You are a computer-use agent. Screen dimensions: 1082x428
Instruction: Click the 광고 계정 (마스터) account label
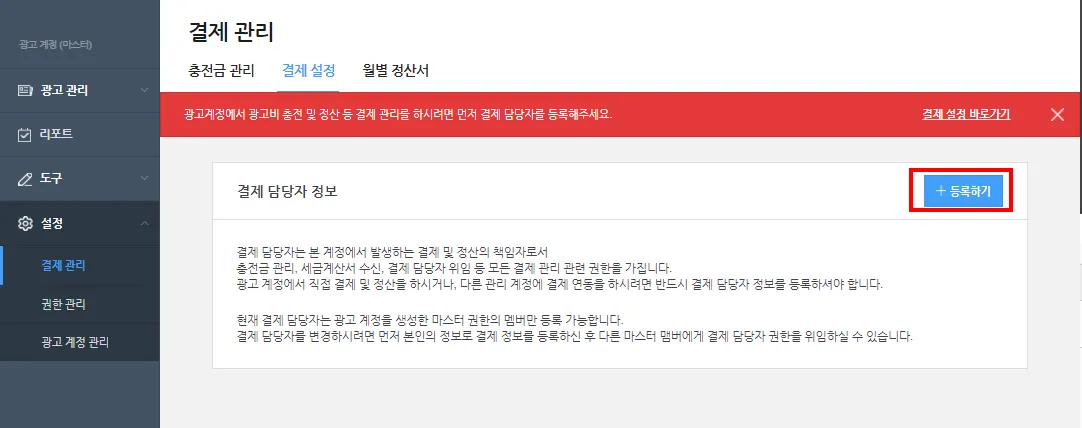tap(56, 46)
